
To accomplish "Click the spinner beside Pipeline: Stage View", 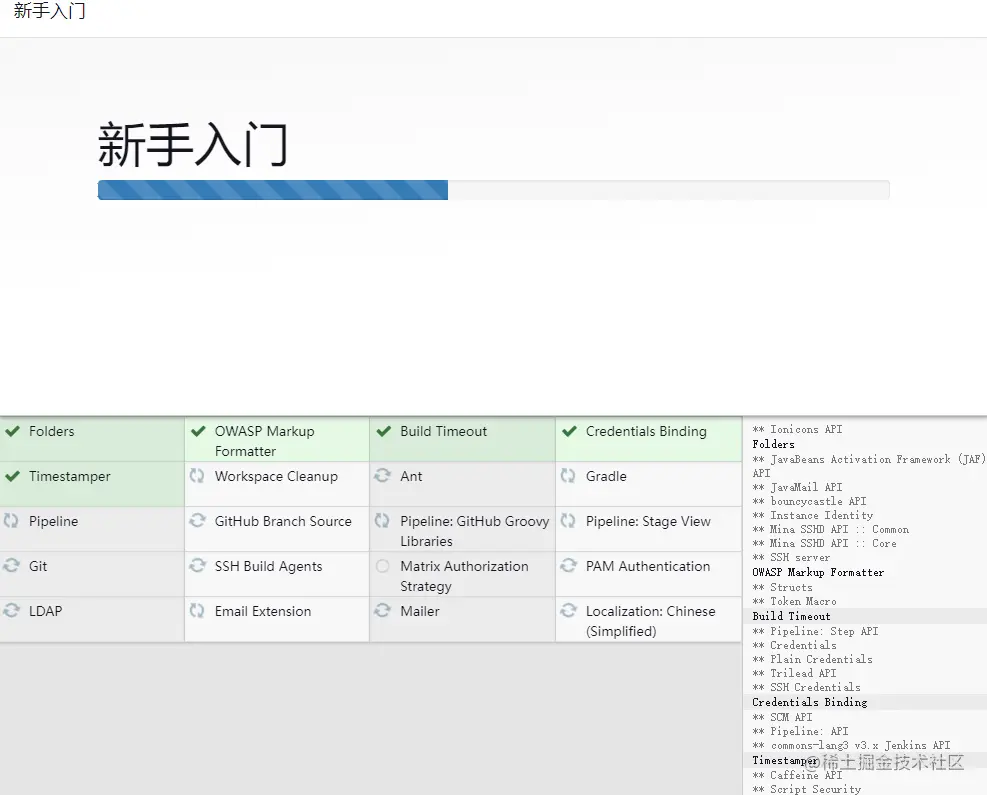I will [x=568, y=521].
